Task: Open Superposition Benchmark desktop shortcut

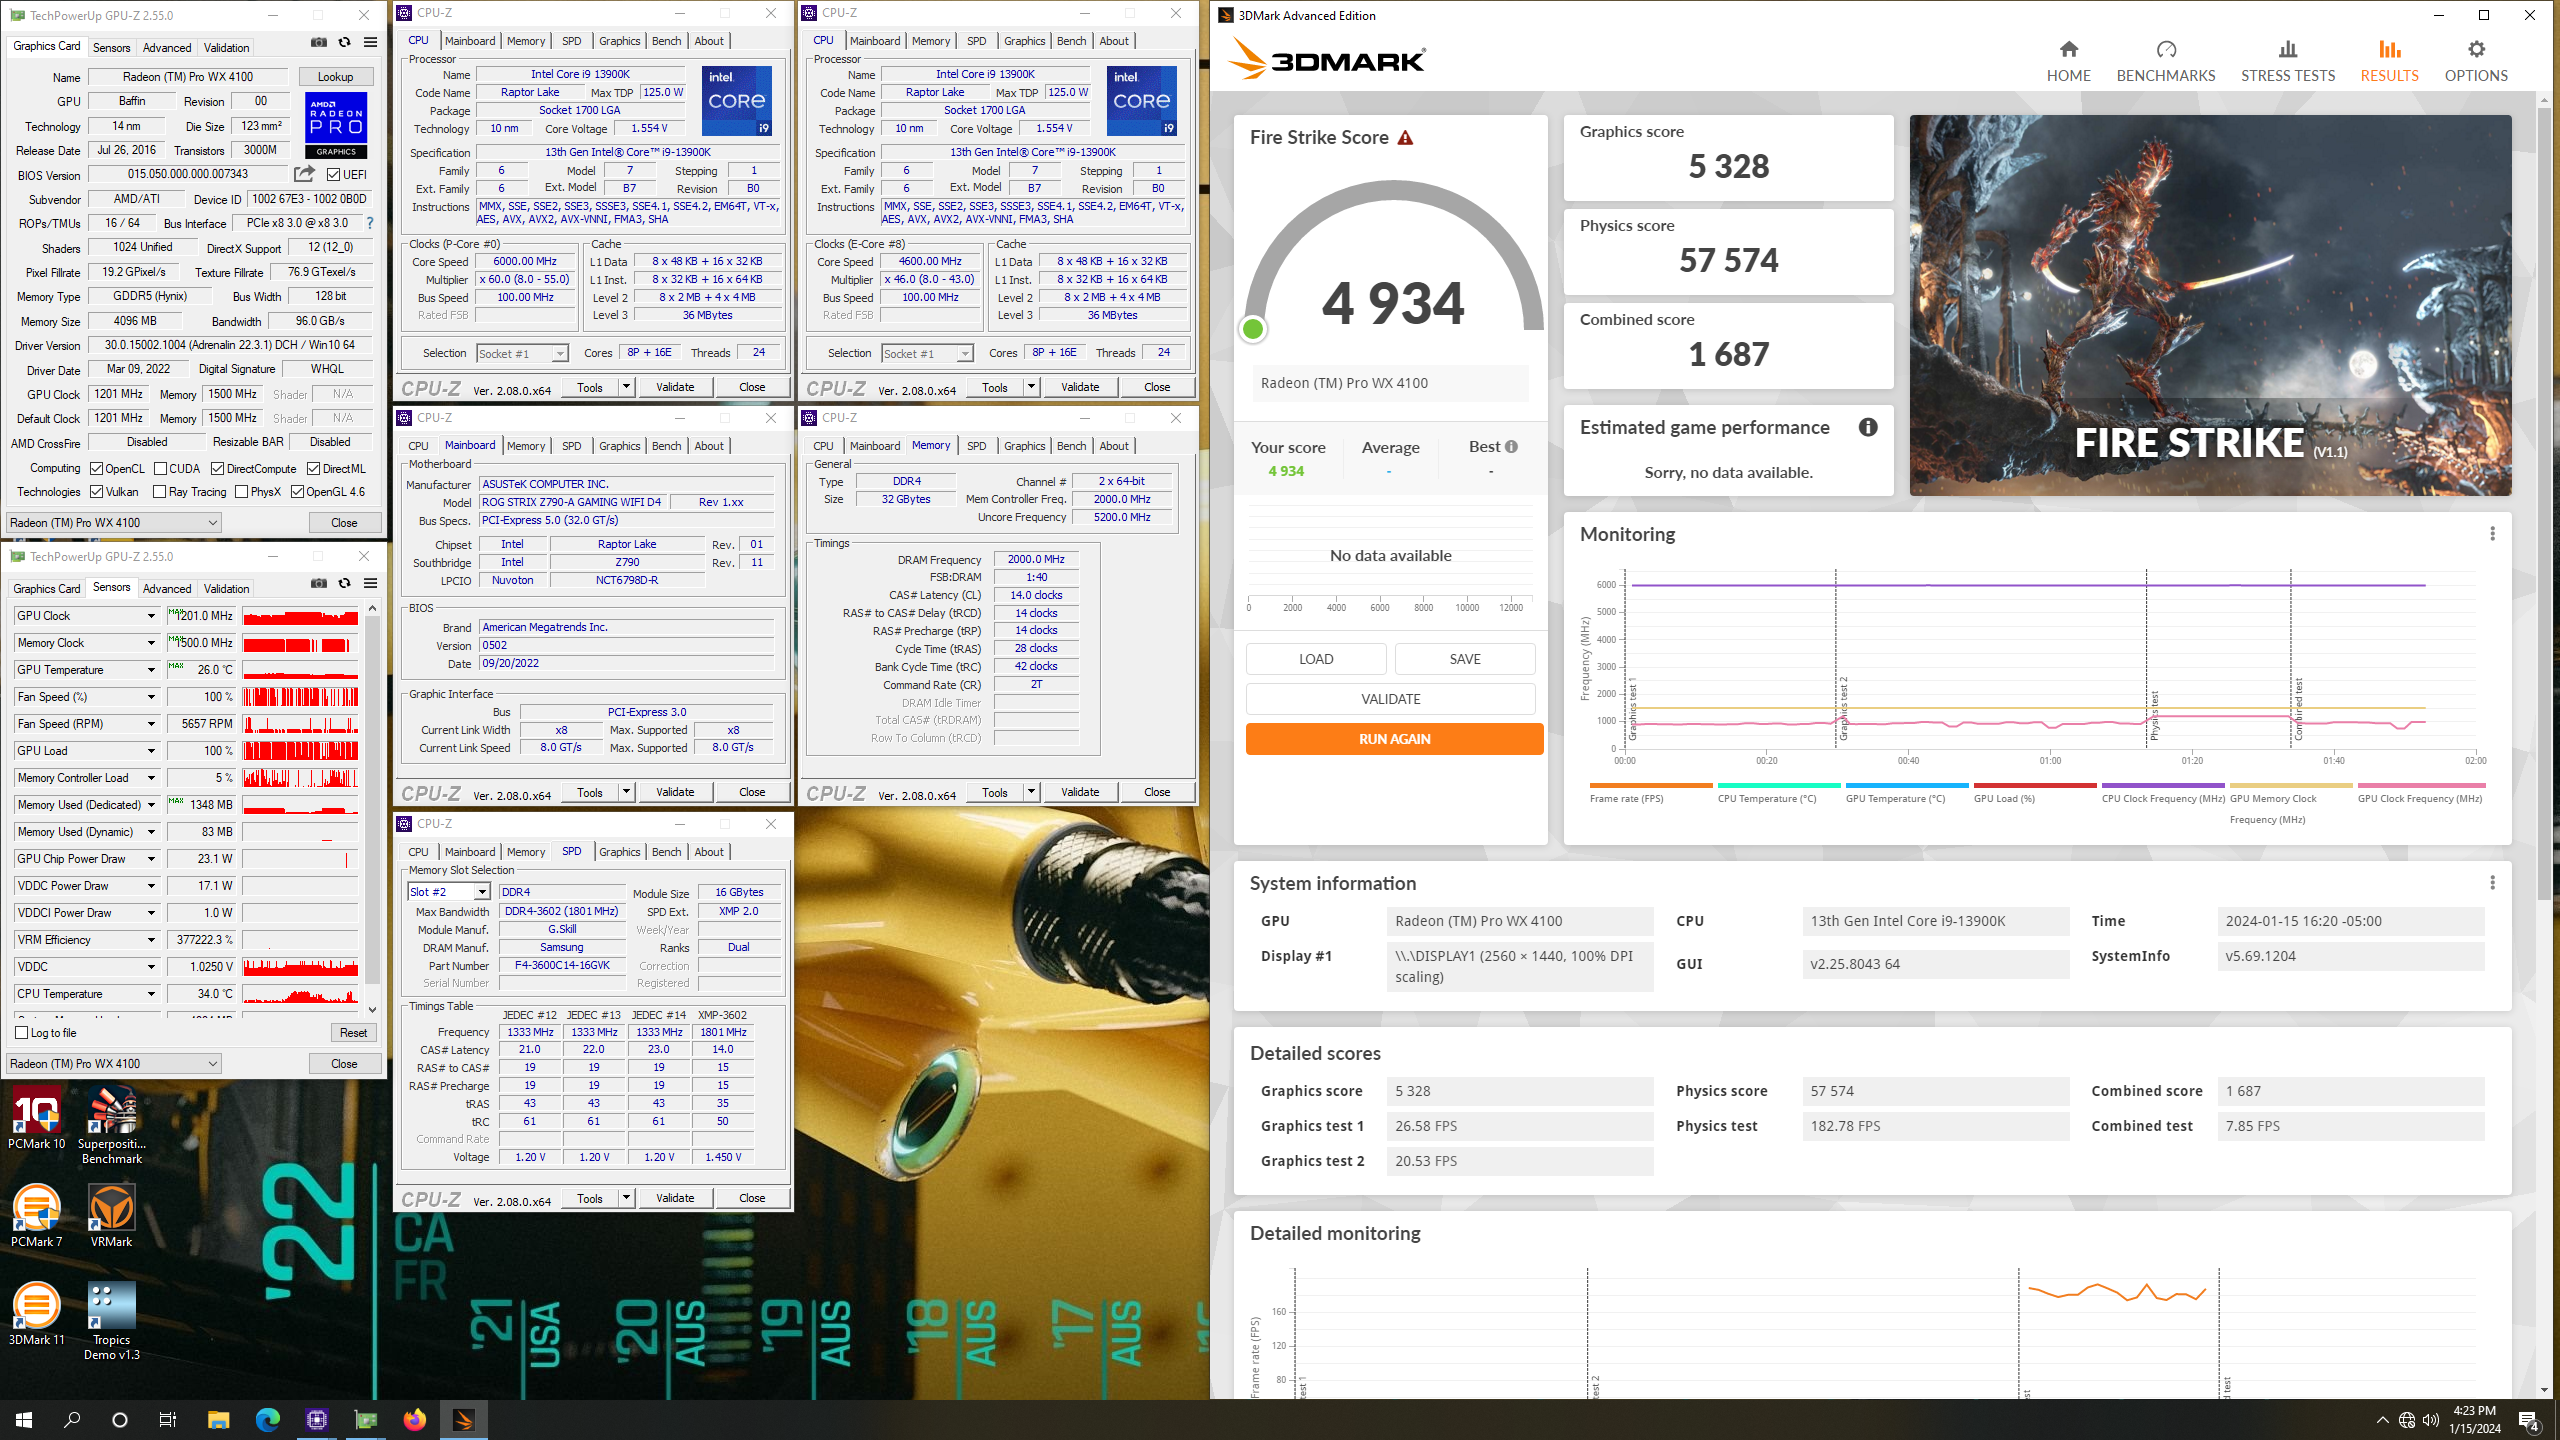Action: (112, 1125)
